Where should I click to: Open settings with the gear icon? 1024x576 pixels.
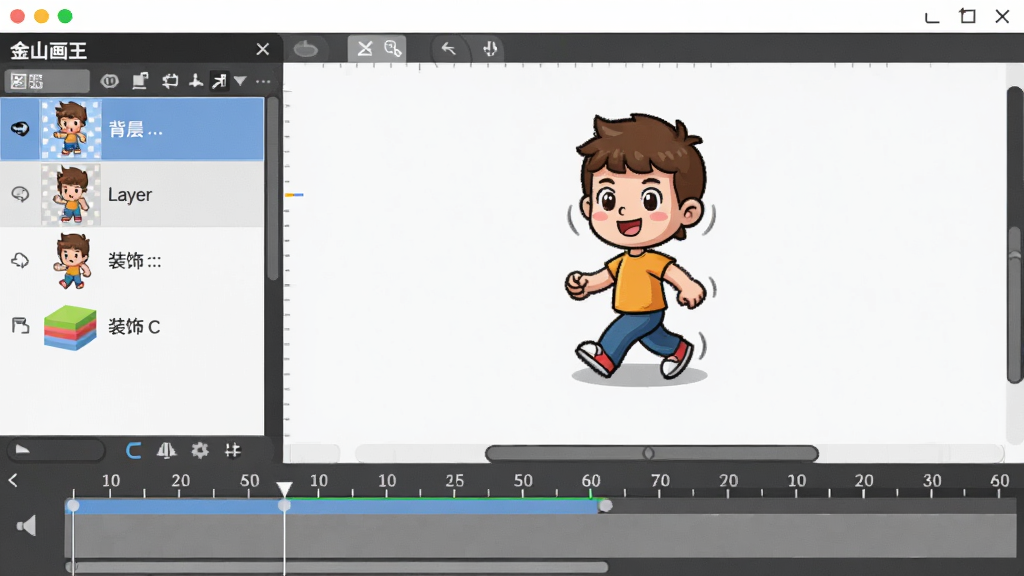(200, 450)
